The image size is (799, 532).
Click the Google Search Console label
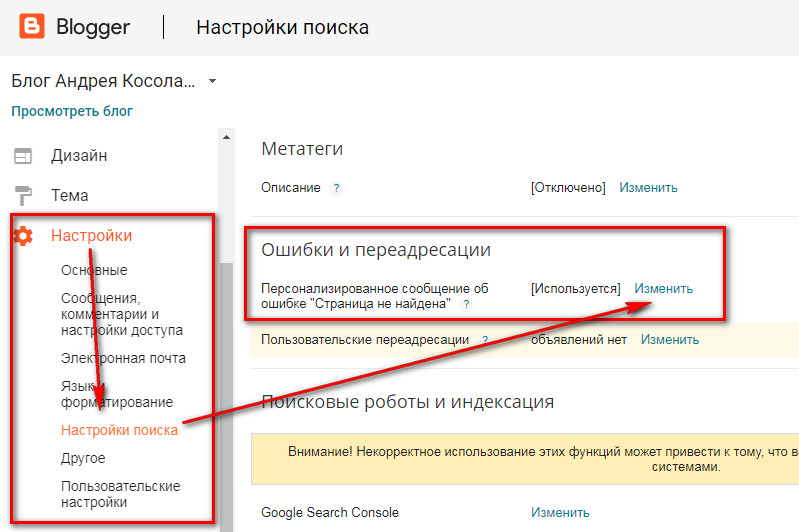tap(330, 512)
